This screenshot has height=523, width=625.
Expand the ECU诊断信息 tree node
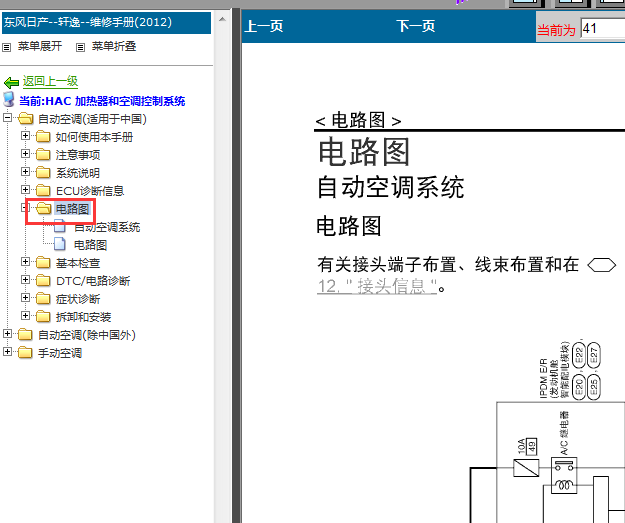click(26, 191)
